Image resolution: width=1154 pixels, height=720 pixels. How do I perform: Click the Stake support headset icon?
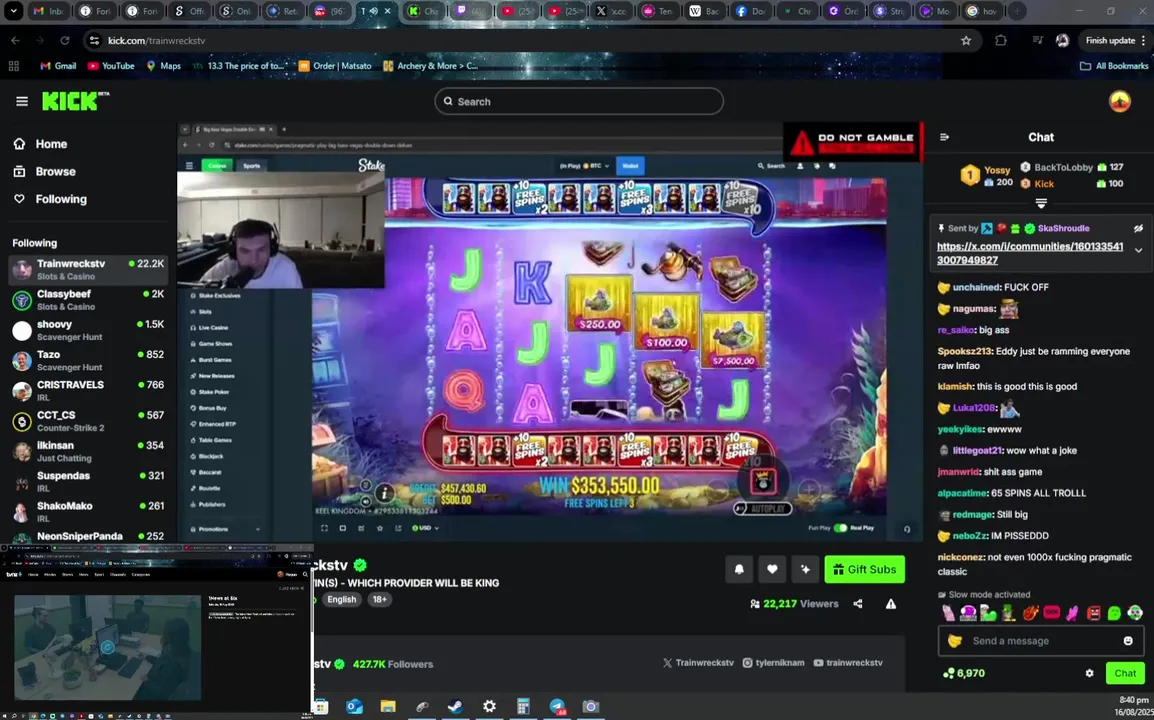coord(907,529)
